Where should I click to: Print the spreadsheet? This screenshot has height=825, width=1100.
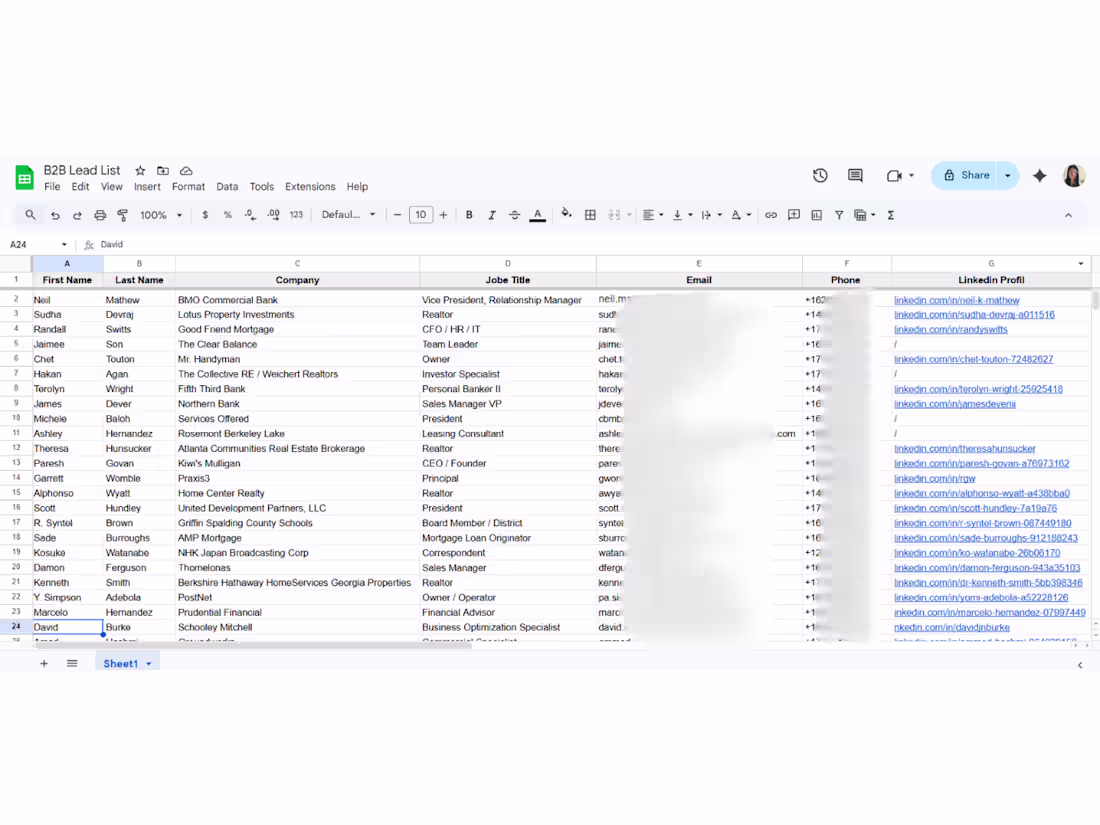(100, 215)
